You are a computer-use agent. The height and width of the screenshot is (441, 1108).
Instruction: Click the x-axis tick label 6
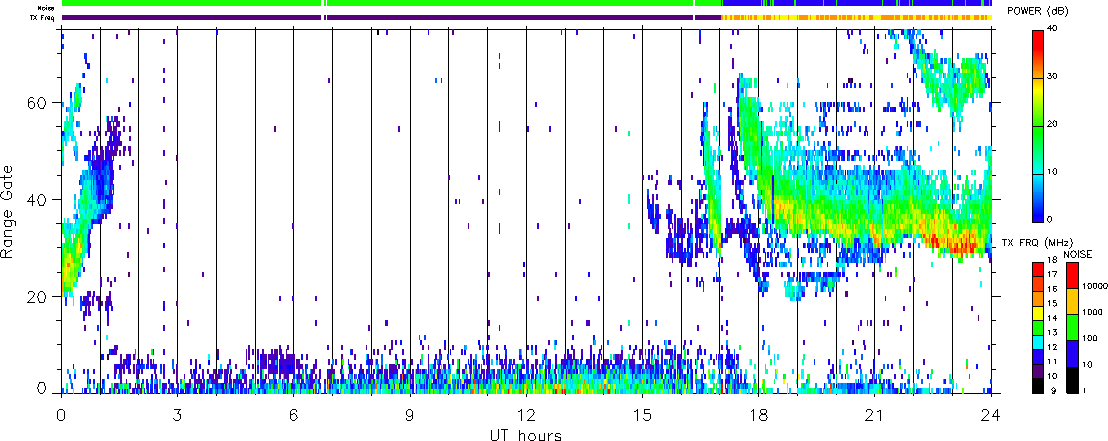click(293, 414)
